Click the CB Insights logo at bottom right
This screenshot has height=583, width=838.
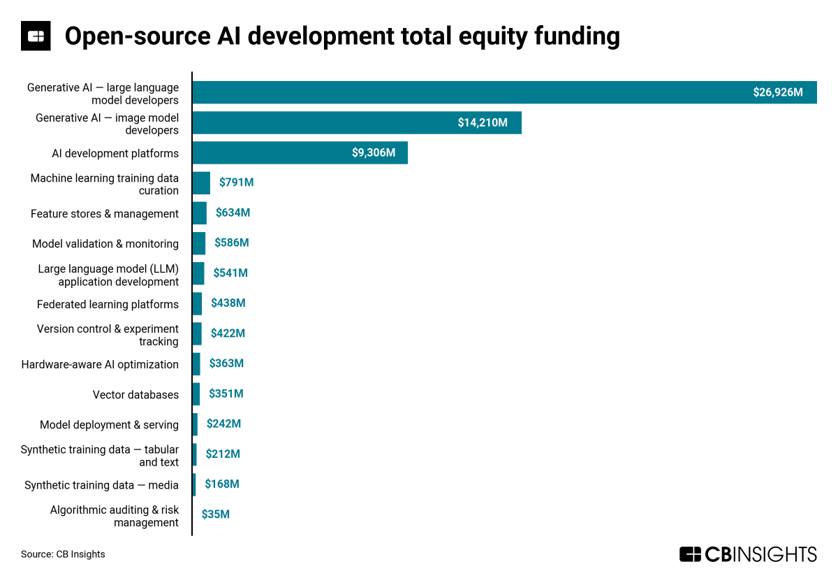[748, 554]
